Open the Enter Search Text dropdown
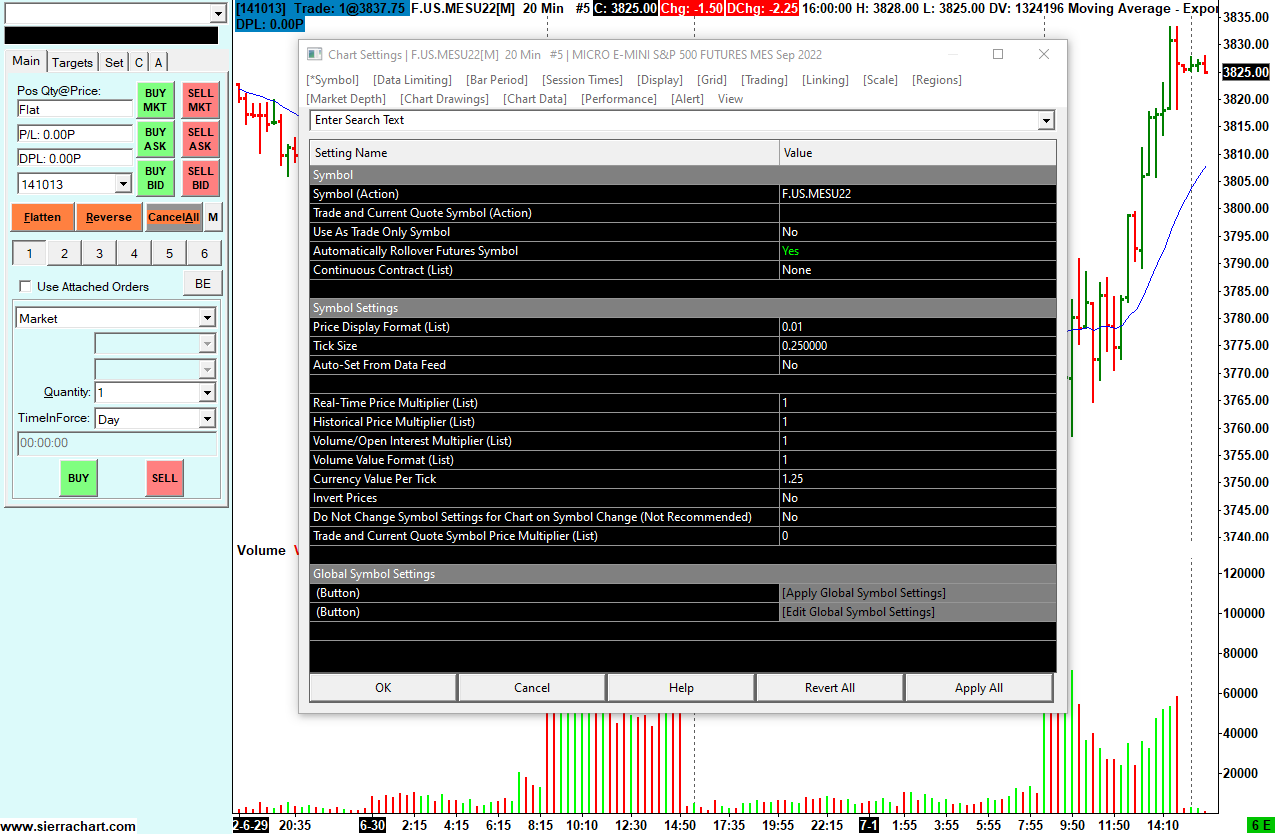This screenshot has height=834, width=1276. [x=1046, y=120]
